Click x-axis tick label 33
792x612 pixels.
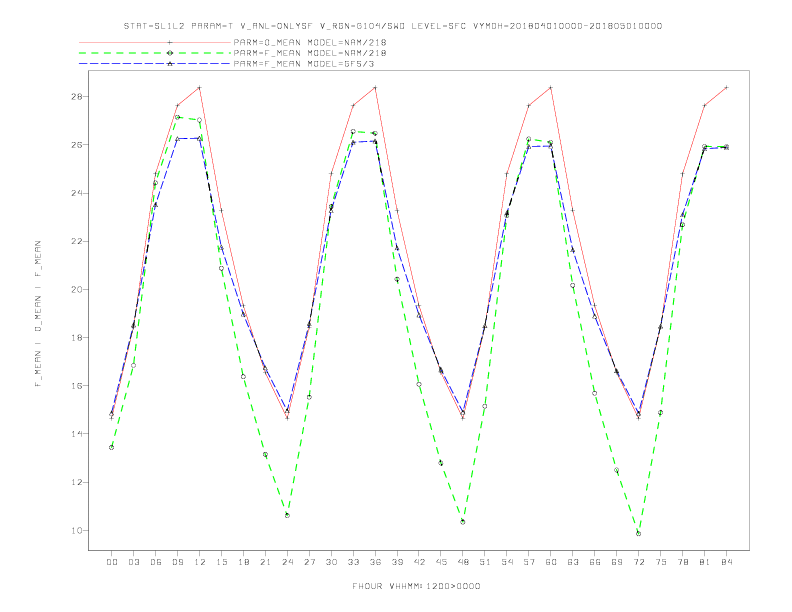coord(353,562)
